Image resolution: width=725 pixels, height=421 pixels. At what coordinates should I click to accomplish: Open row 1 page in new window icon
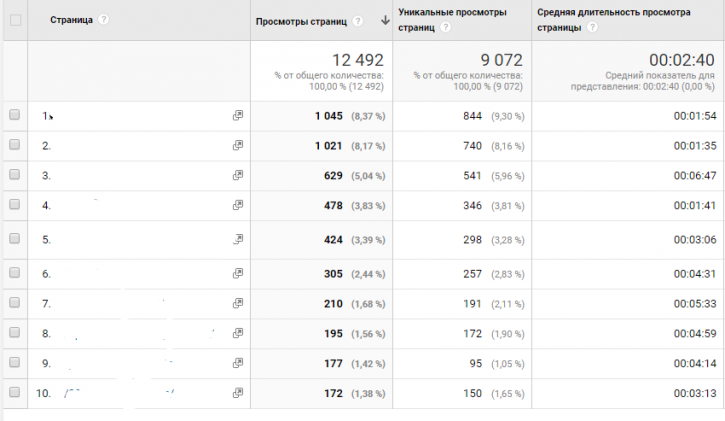point(238,116)
